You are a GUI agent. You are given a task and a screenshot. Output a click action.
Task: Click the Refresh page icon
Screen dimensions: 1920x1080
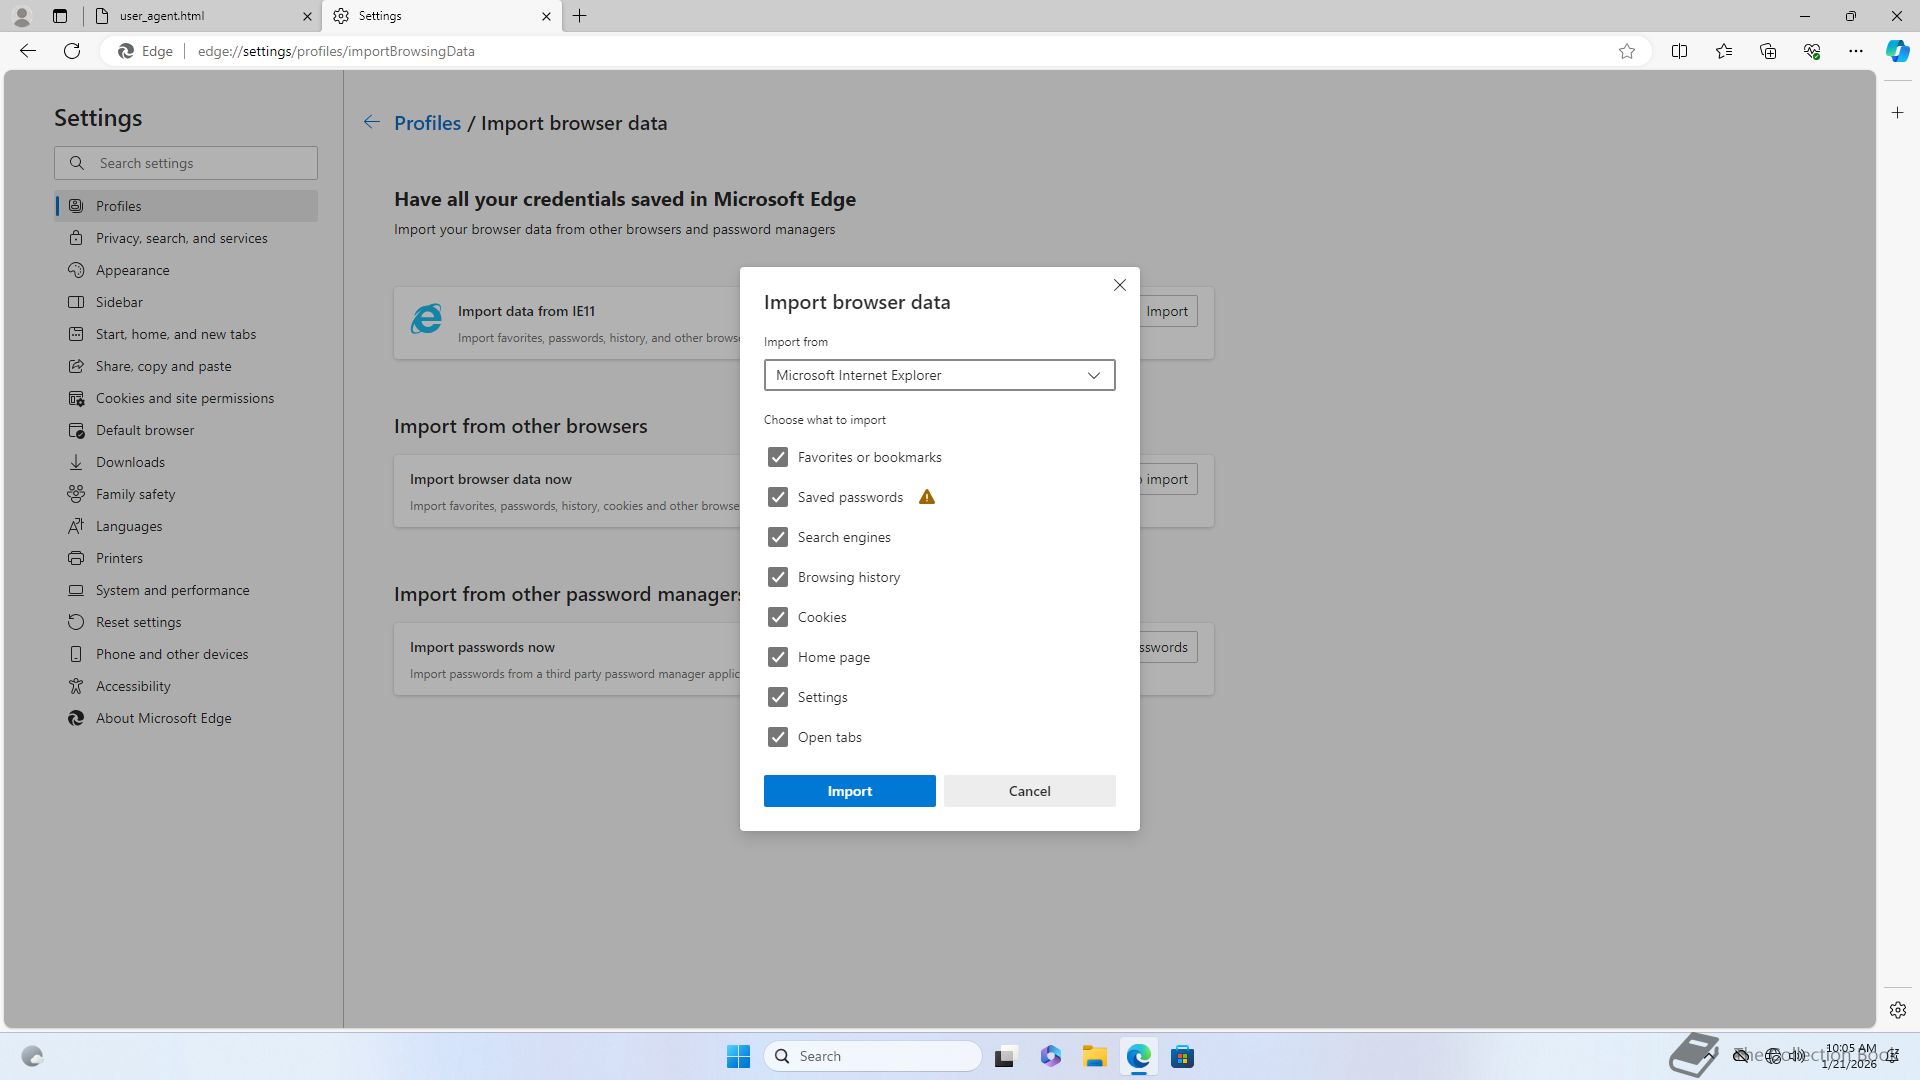click(x=72, y=51)
